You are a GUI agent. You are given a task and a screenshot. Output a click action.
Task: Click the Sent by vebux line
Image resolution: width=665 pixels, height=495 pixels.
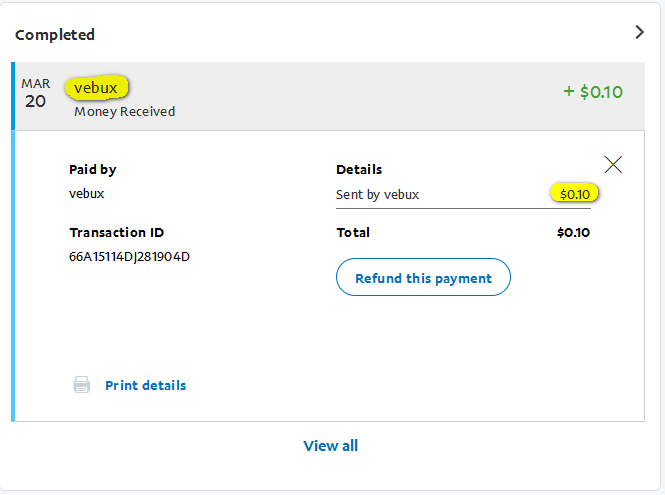click(377, 194)
